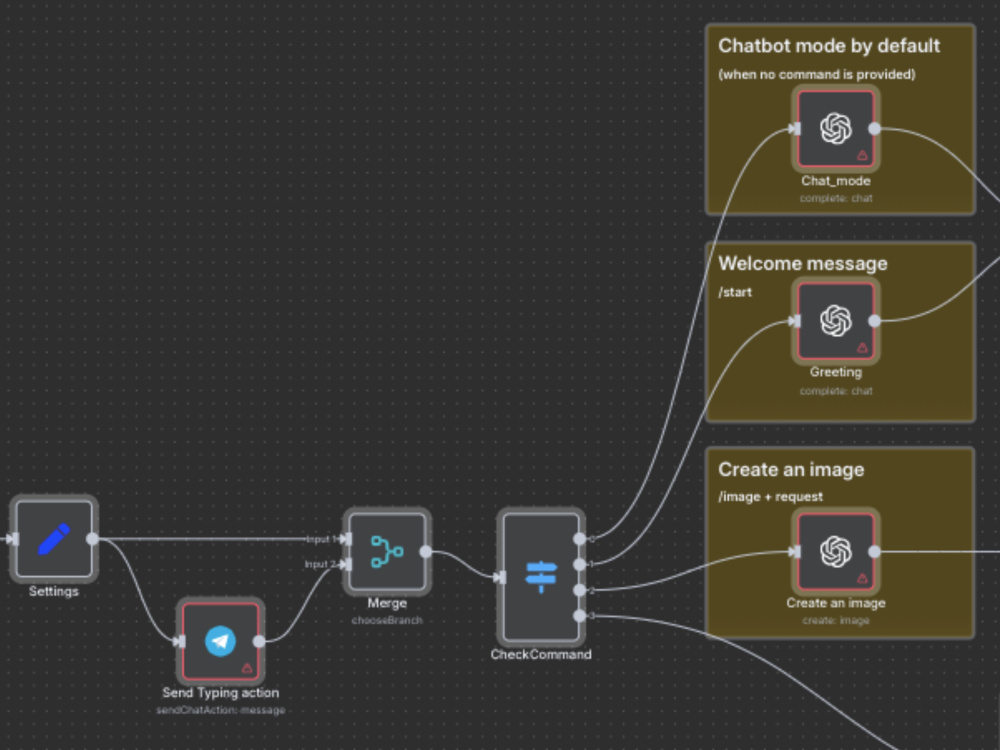The width and height of the screenshot is (1000, 750).
Task: Click the Create an image node input connector
Action: 796,552
